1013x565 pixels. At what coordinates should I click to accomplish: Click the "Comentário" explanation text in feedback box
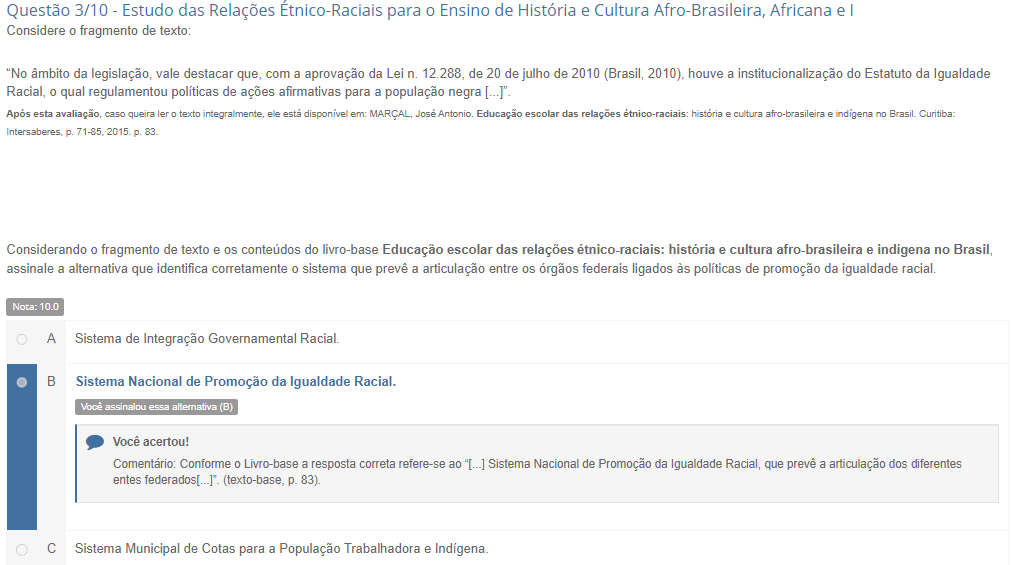538,472
